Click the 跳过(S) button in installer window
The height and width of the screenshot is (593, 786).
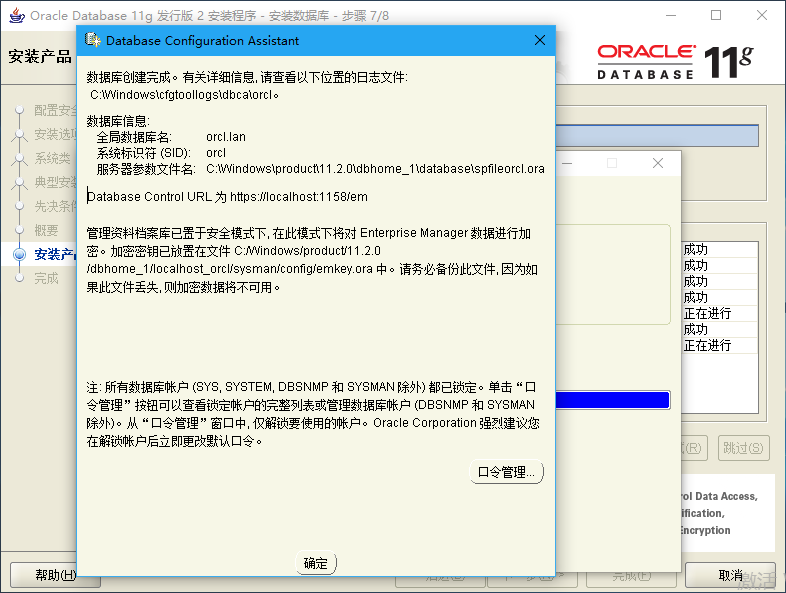[743, 448]
